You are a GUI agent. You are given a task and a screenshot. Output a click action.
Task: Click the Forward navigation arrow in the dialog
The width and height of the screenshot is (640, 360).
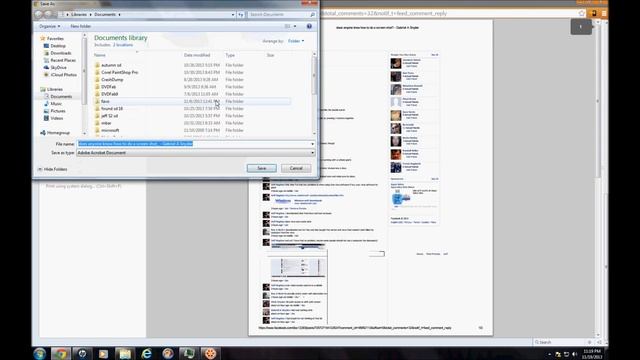point(48,14)
